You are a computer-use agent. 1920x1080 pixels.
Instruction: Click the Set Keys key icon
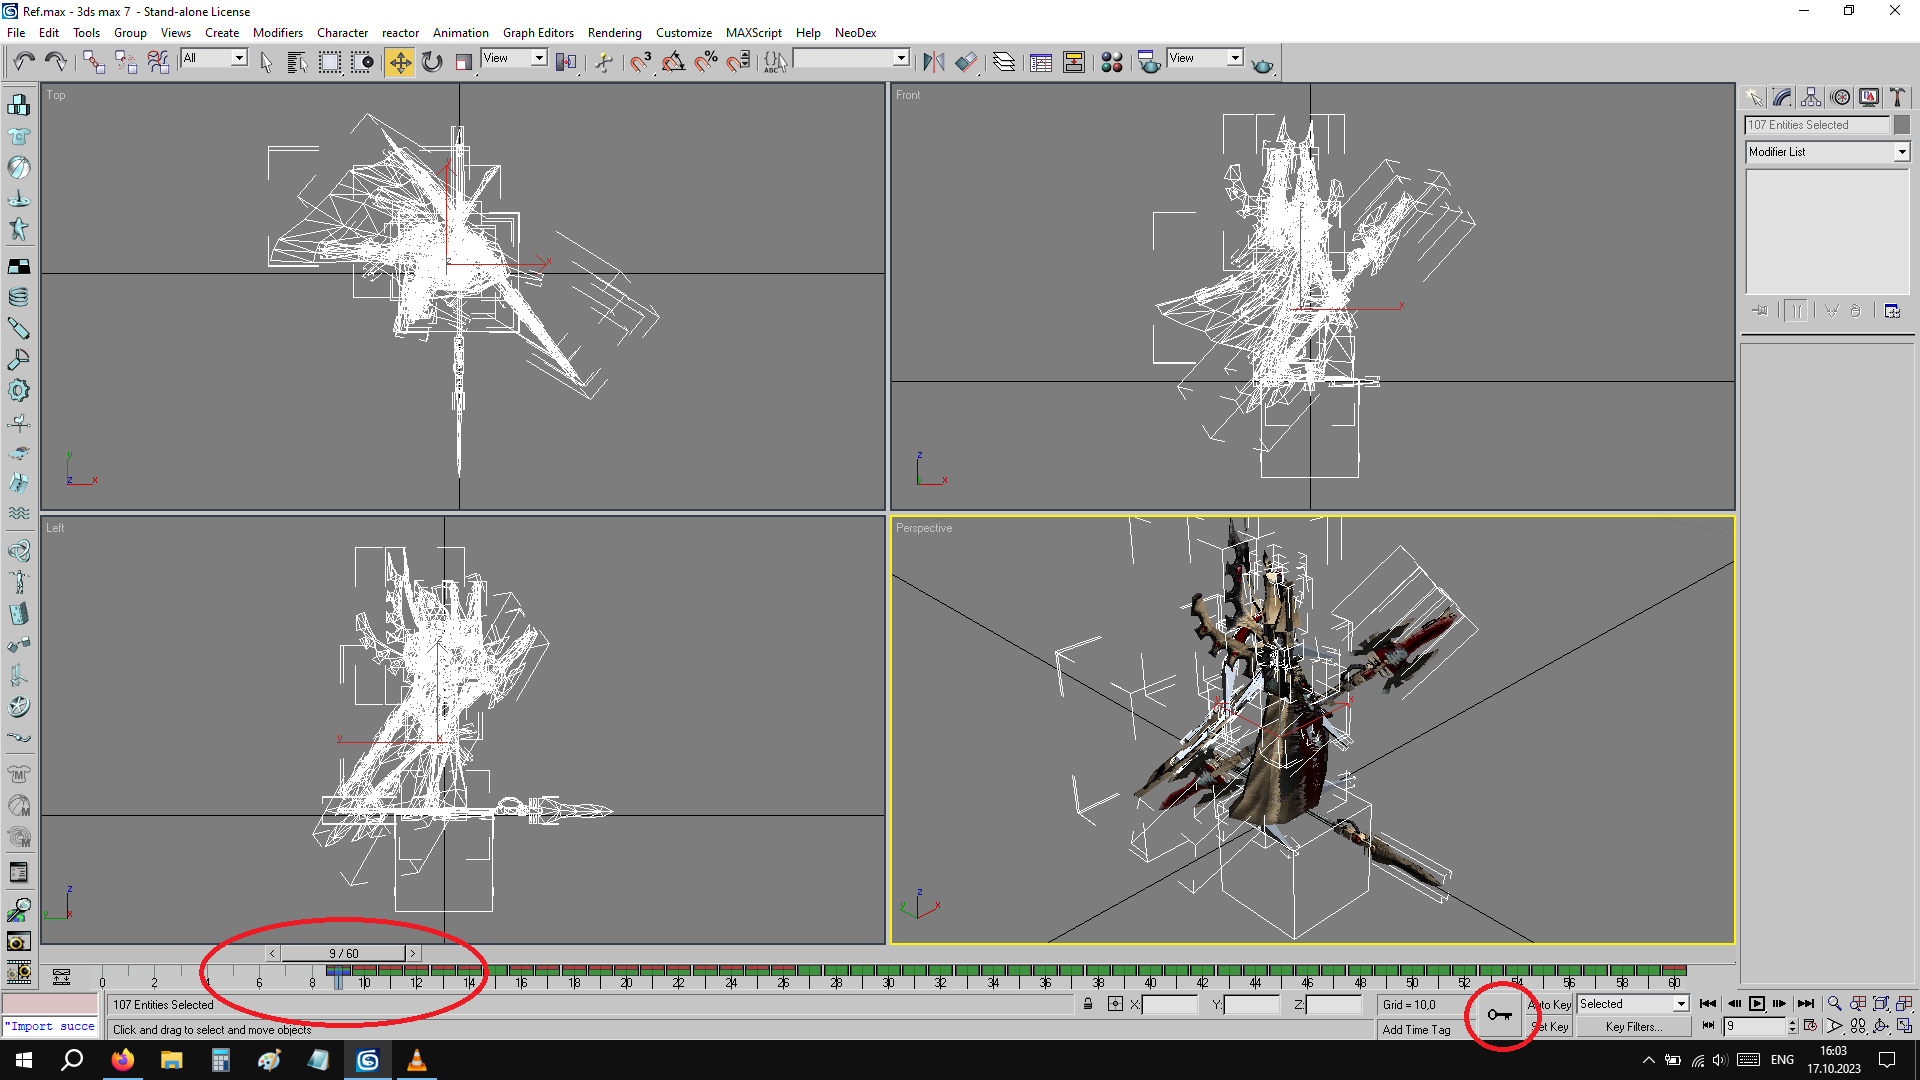click(1499, 1015)
